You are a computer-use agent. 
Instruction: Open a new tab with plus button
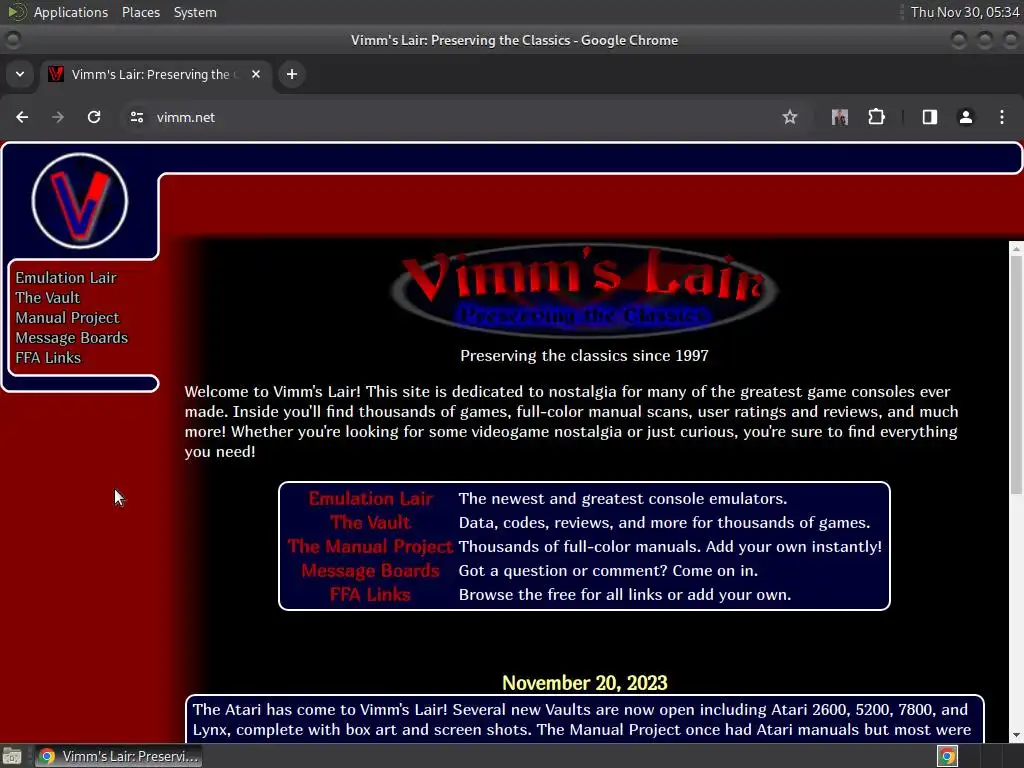pos(292,74)
